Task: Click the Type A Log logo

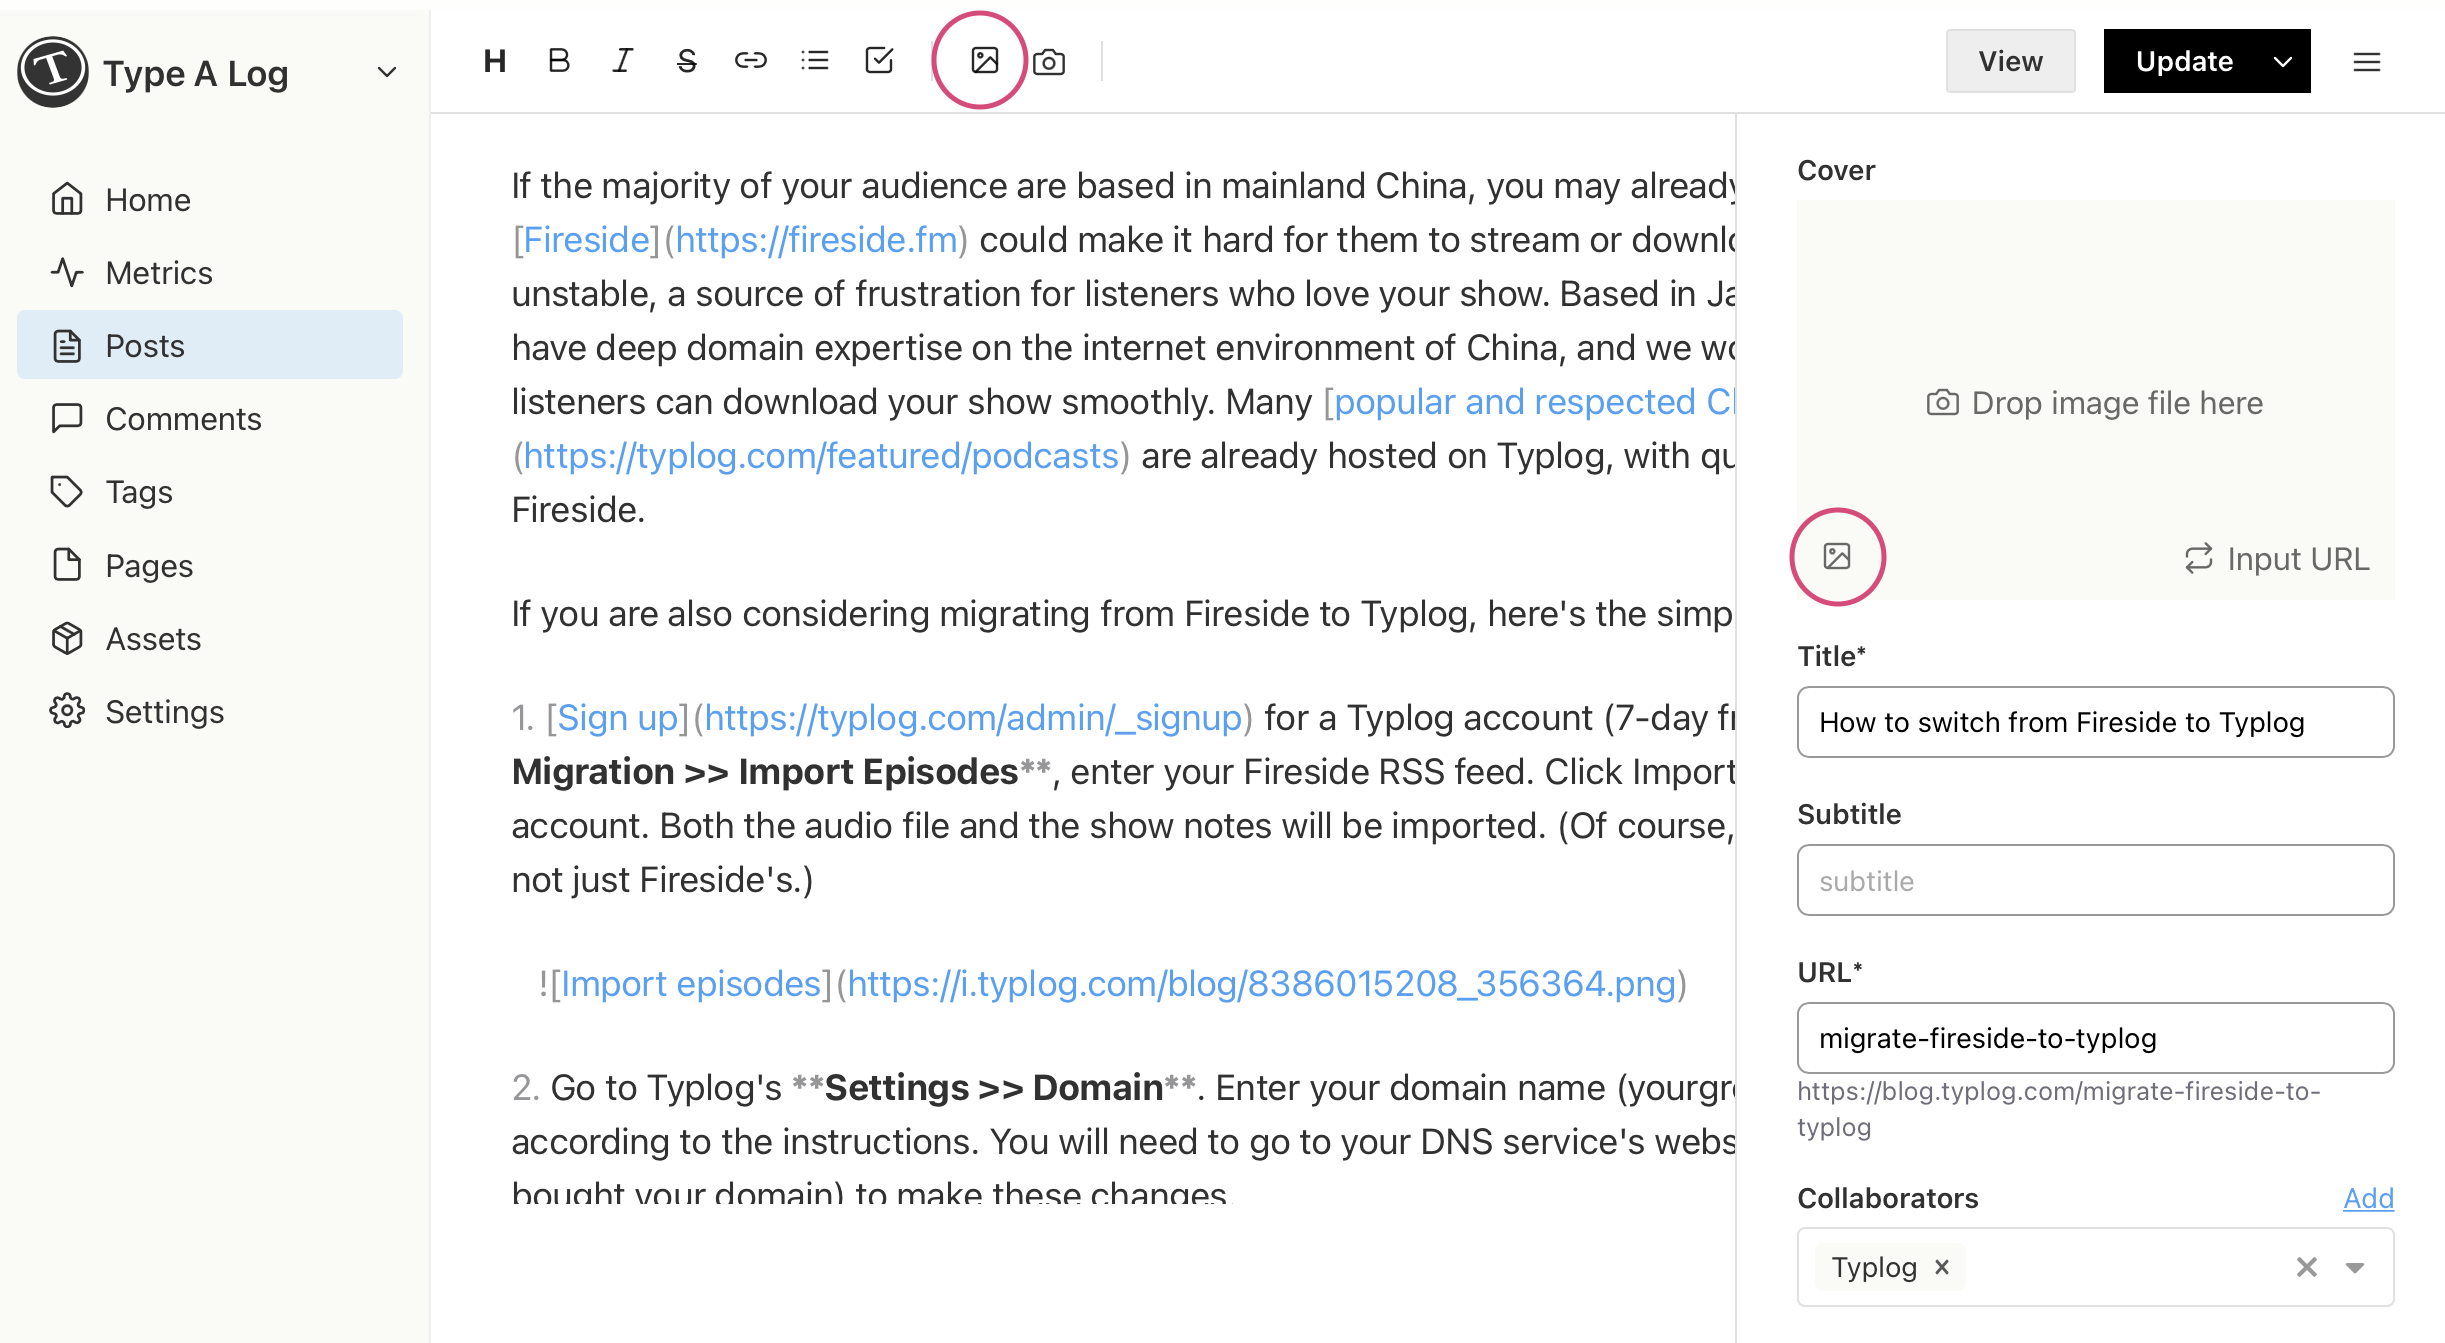Action: click(x=52, y=72)
